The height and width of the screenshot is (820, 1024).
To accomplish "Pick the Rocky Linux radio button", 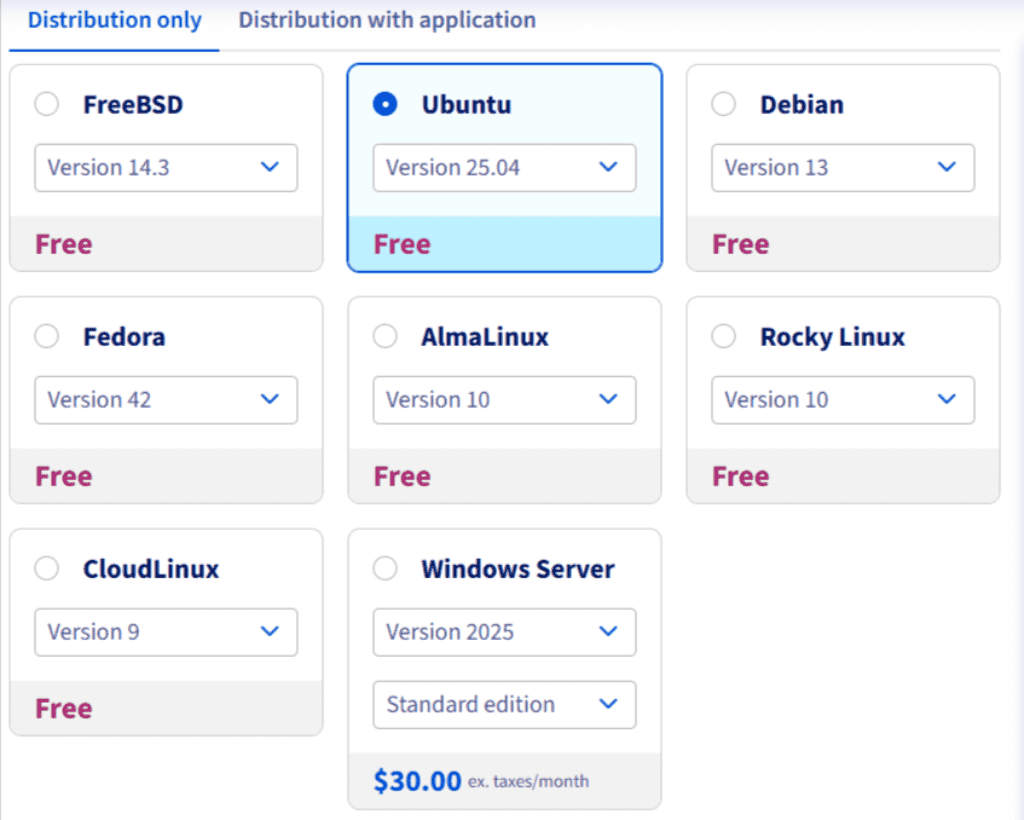I will (723, 336).
